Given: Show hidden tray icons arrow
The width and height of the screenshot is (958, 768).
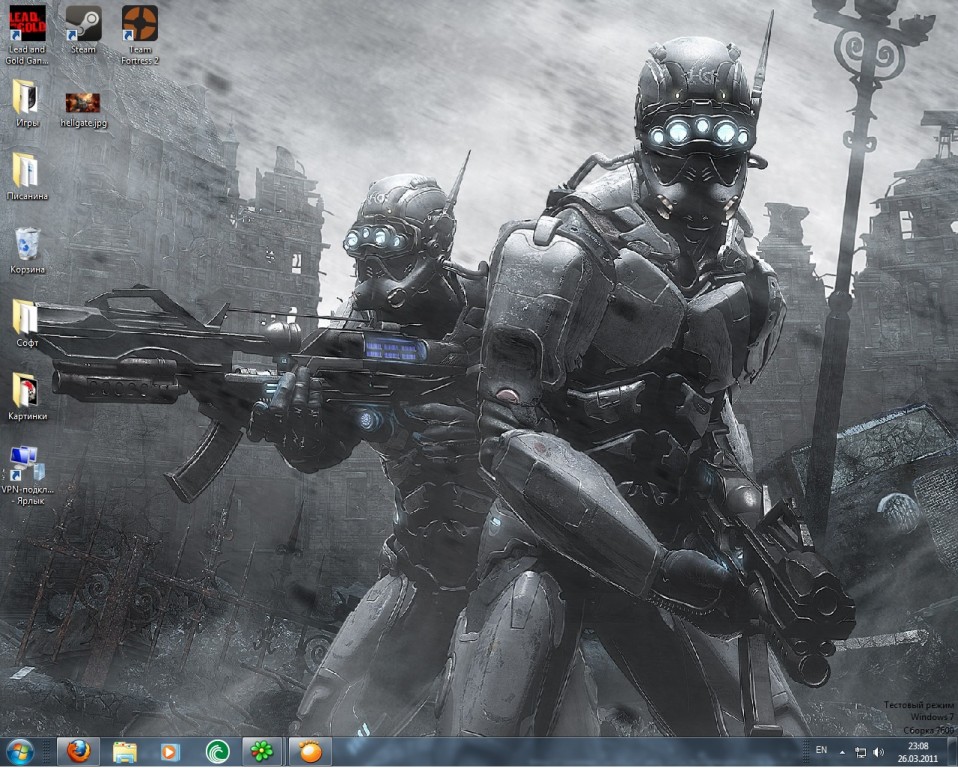Looking at the screenshot, I should pos(843,752).
